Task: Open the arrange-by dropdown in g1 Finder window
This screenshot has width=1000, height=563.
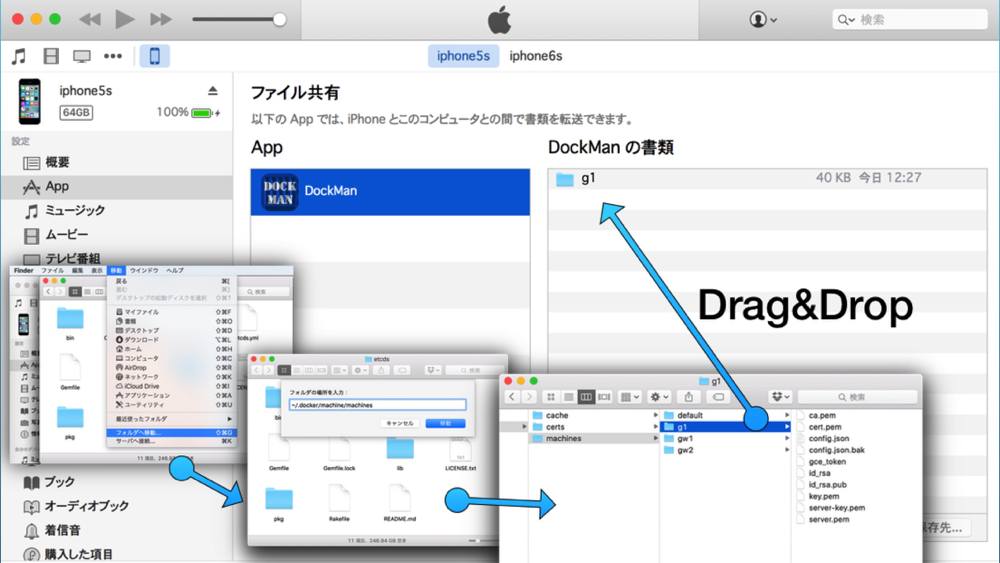Action: tap(629, 397)
